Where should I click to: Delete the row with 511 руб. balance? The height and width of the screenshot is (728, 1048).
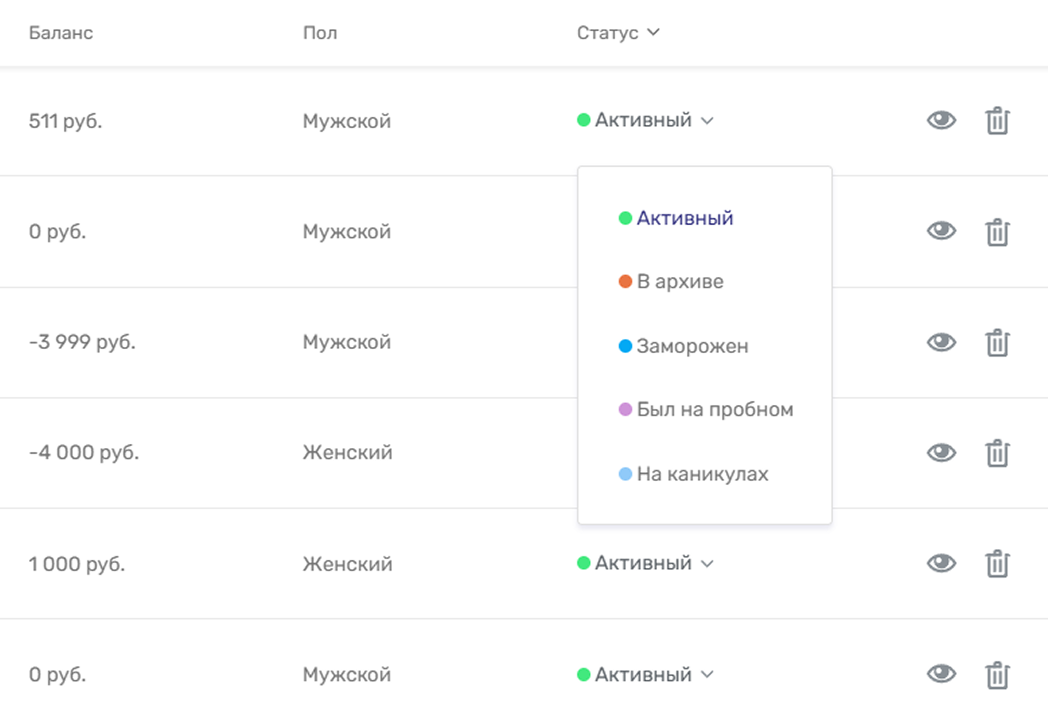[997, 121]
